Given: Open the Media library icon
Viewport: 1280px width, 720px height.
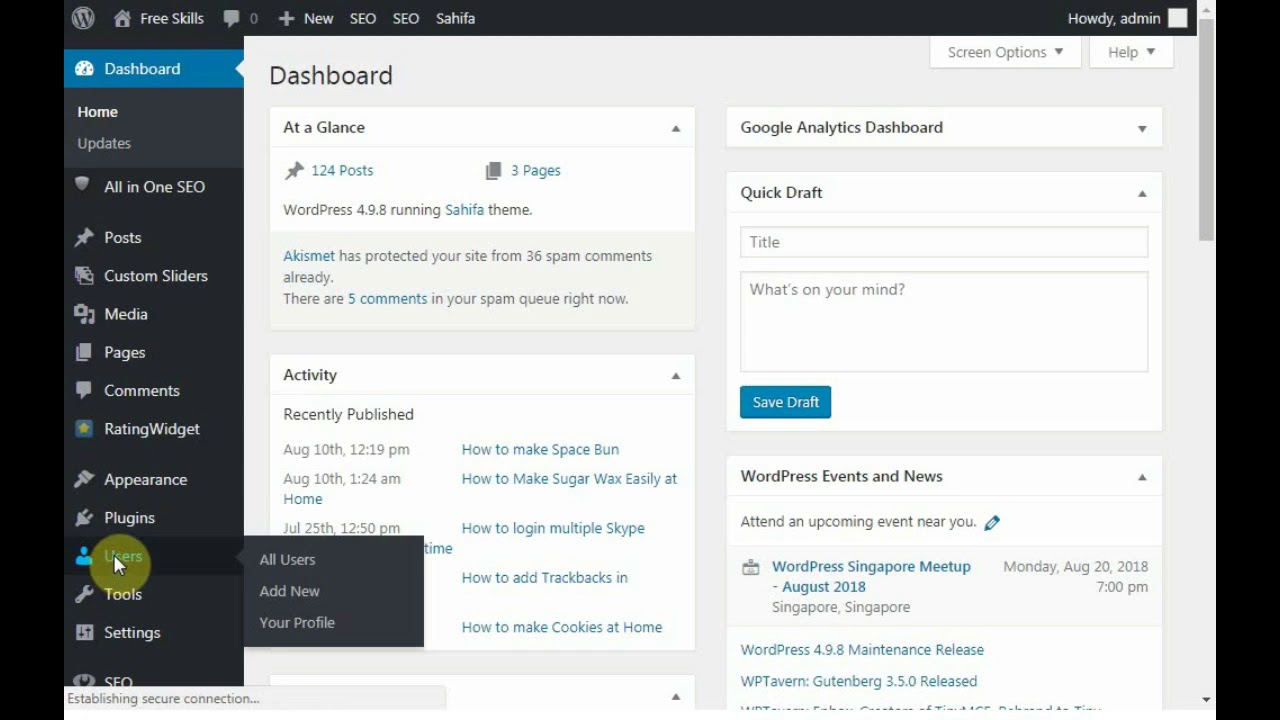Looking at the screenshot, I should coord(84,314).
